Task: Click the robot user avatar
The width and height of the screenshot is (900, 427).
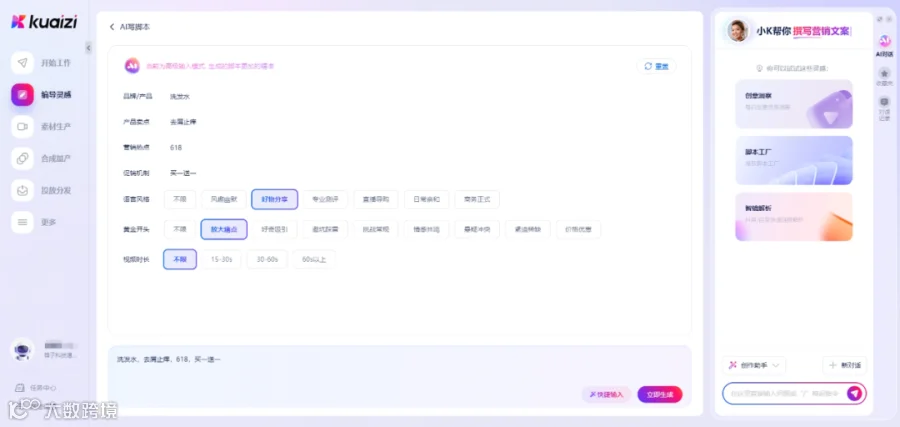Action: coord(22,350)
